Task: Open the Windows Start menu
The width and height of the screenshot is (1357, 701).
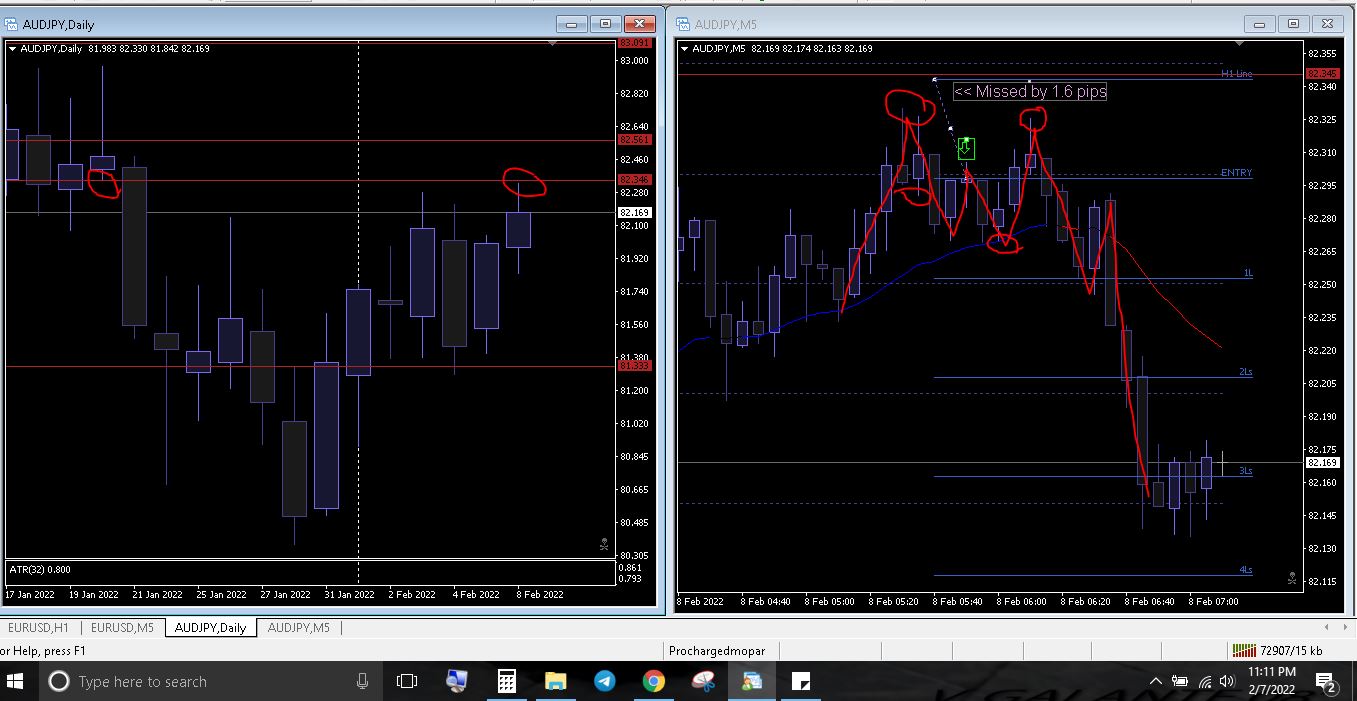Action: click(15, 682)
